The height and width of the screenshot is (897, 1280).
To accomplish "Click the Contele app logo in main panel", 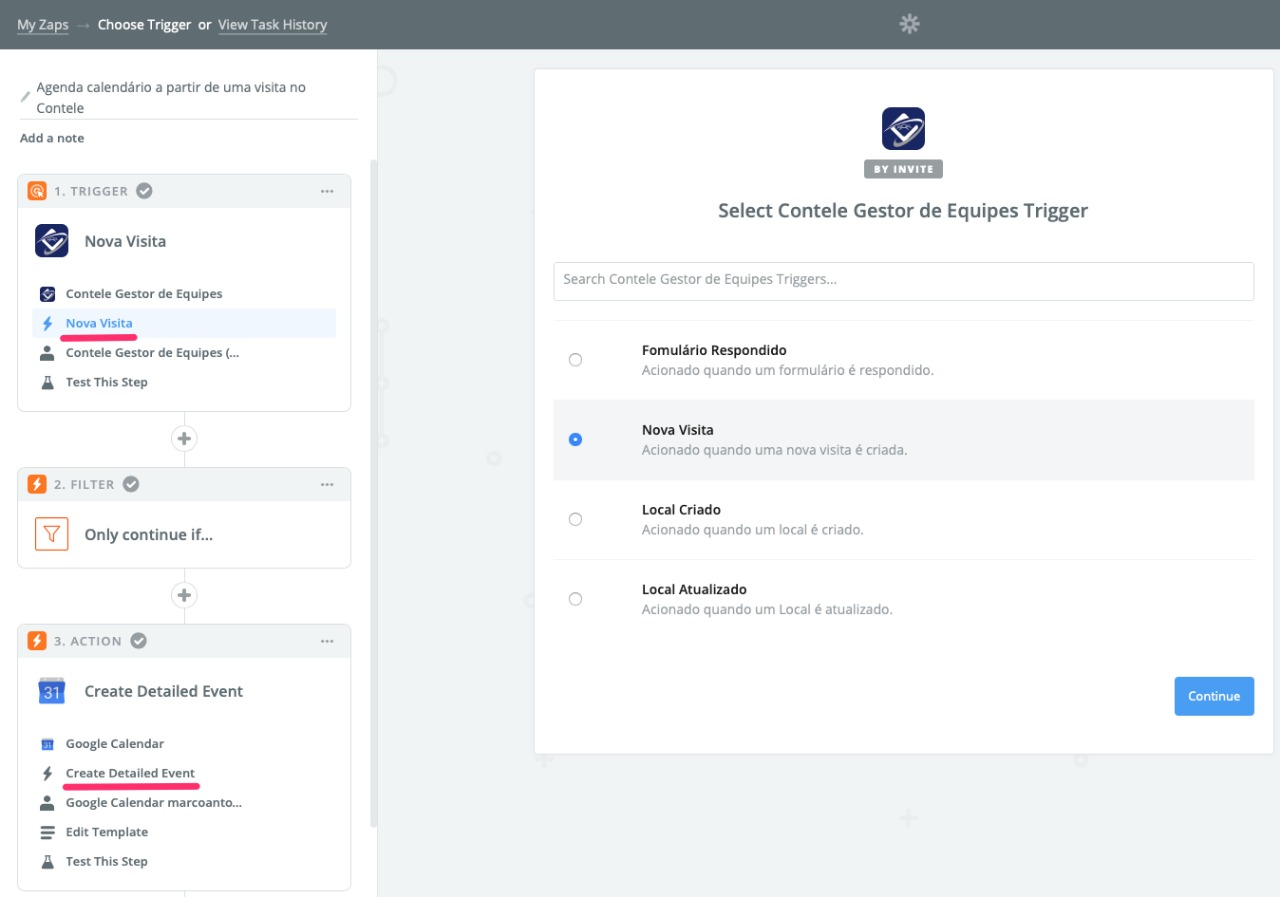I will (x=903, y=129).
